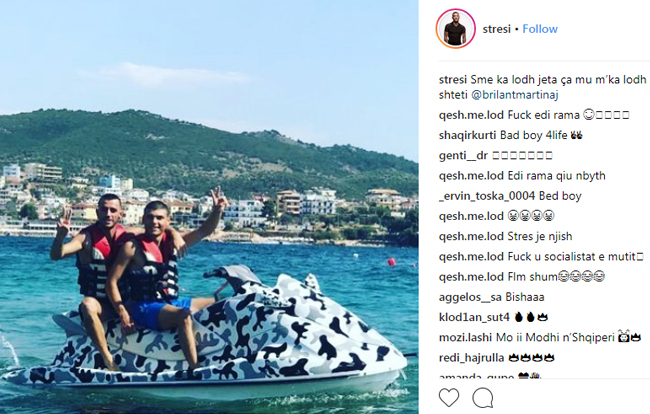Follow the stresi account
Viewport: 650px width, 414px height.
pyautogui.click(x=540, y=29)
